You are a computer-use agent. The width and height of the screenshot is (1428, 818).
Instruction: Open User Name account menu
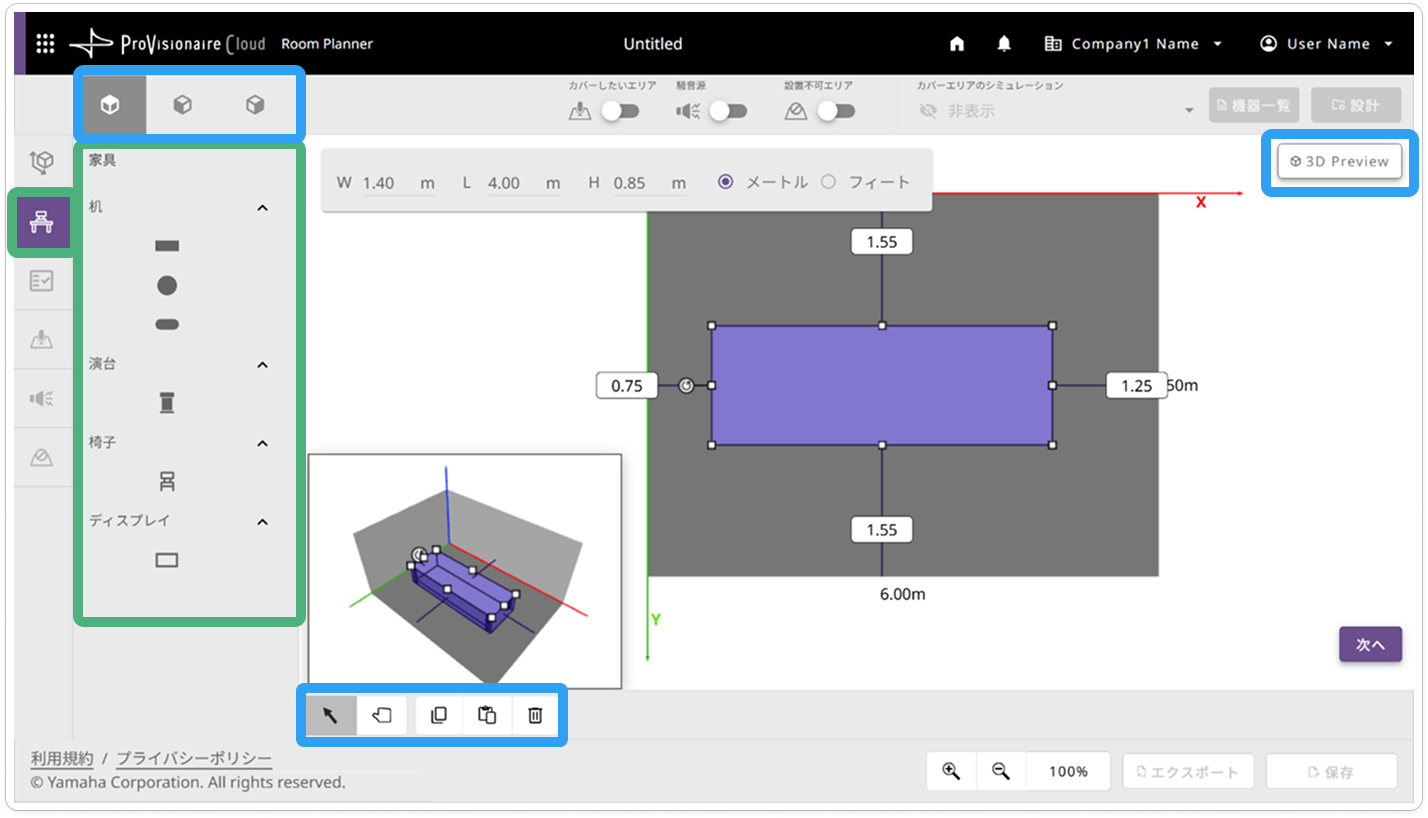click(1326, 44)
